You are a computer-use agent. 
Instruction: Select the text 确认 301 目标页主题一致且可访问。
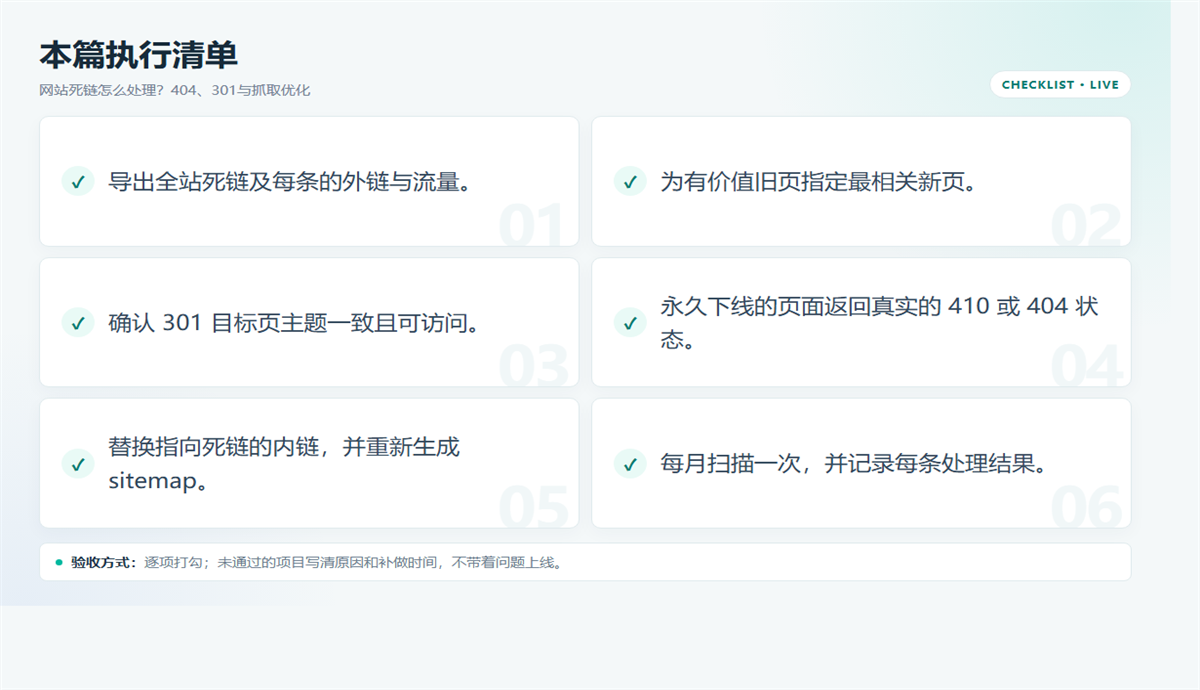click(294, 323)
